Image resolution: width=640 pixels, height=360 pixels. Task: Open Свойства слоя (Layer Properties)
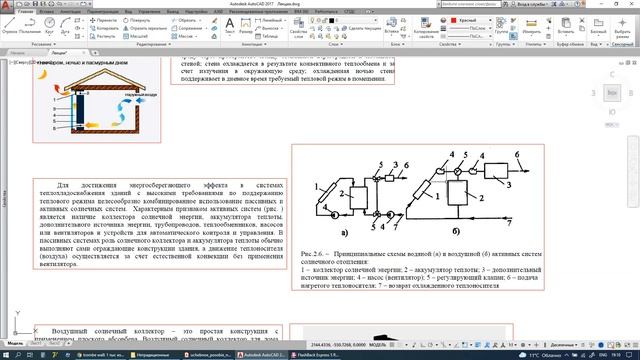pyautogui.click(x=298, y=27)
